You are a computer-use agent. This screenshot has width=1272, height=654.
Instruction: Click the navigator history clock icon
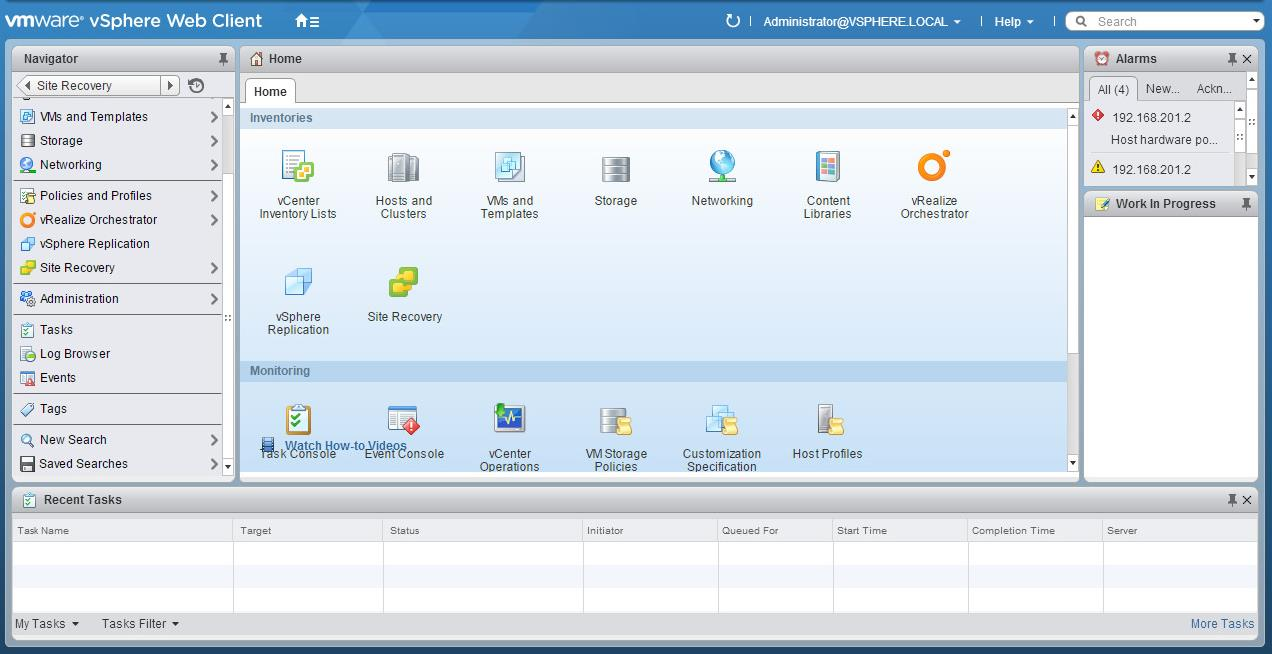coord(196,86)
